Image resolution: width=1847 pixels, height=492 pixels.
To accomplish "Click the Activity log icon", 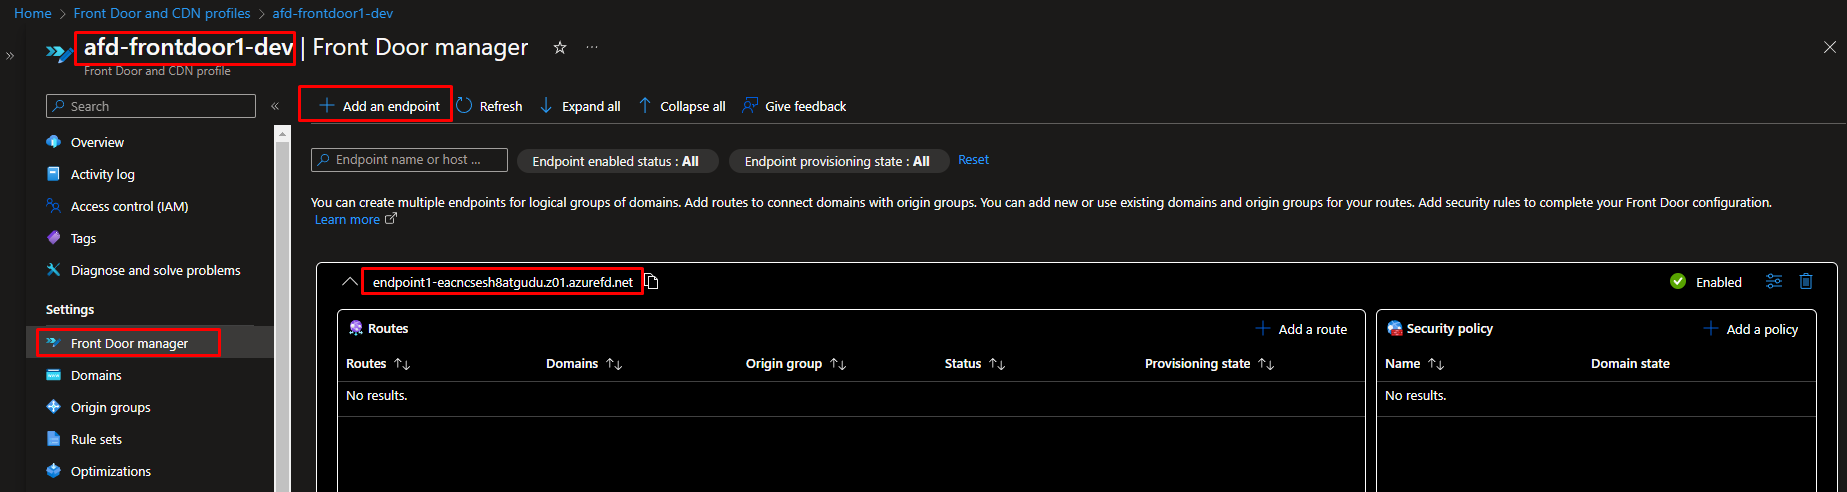I will (54, 174).
